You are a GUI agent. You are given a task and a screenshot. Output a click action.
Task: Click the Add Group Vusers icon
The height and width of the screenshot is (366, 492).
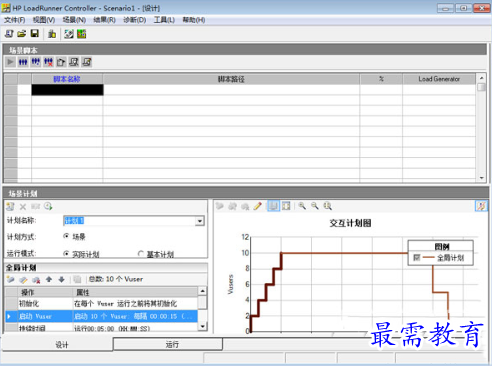pyautogui.click(x=36, y=62)
